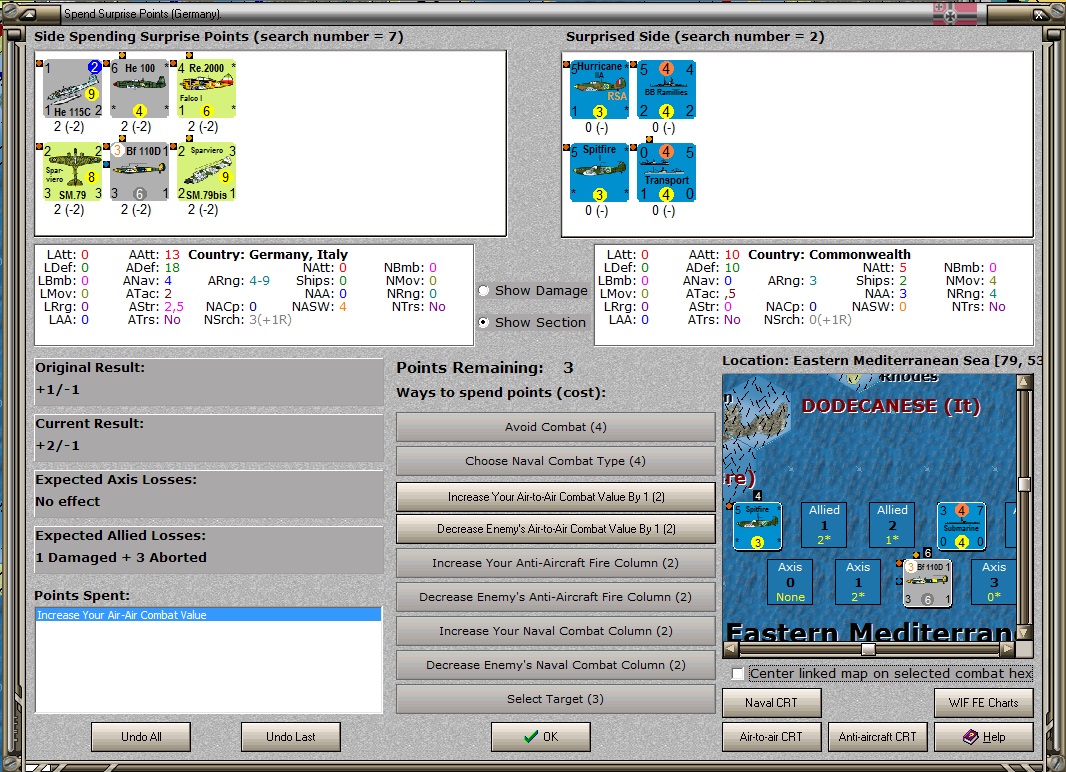The width and height of the screenshot is (1066, 772).
Task: Click the Submarine counter on the map
Action: click(961, 526)
